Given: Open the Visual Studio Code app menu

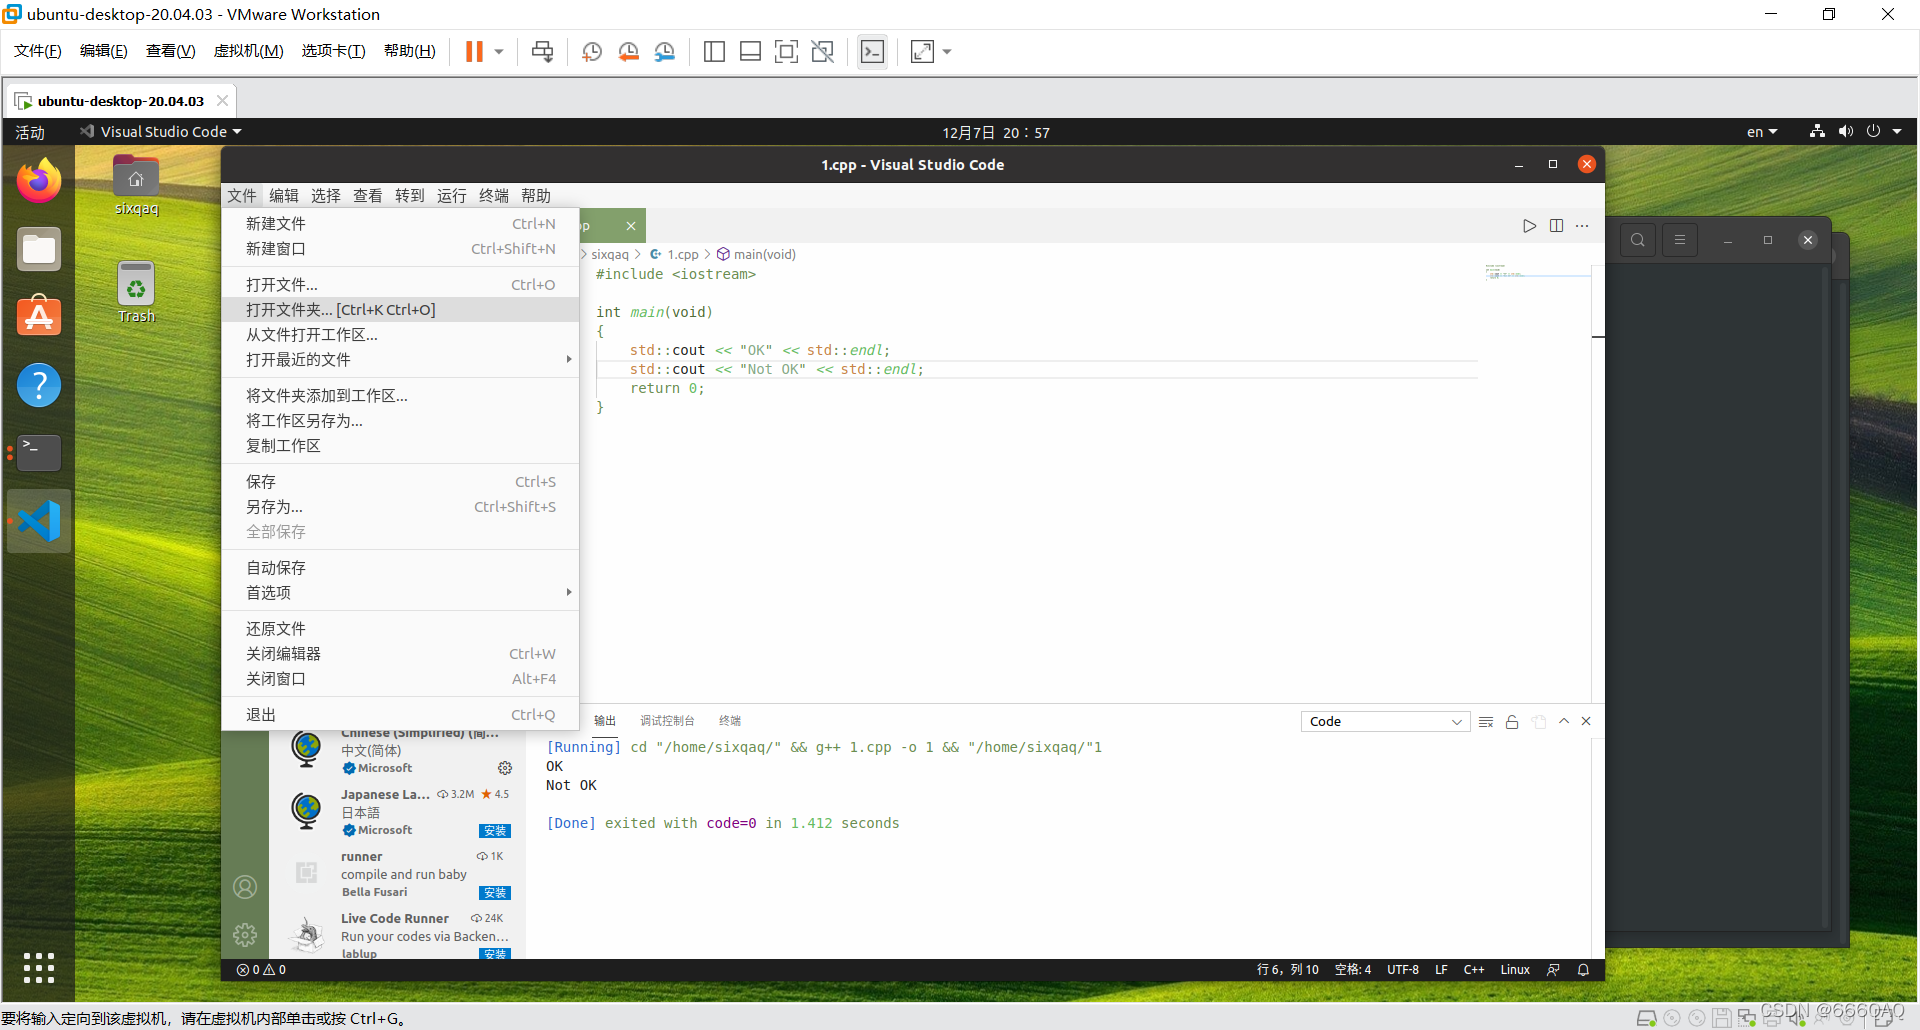Looking at the screenshot, I should coord(161,132).
